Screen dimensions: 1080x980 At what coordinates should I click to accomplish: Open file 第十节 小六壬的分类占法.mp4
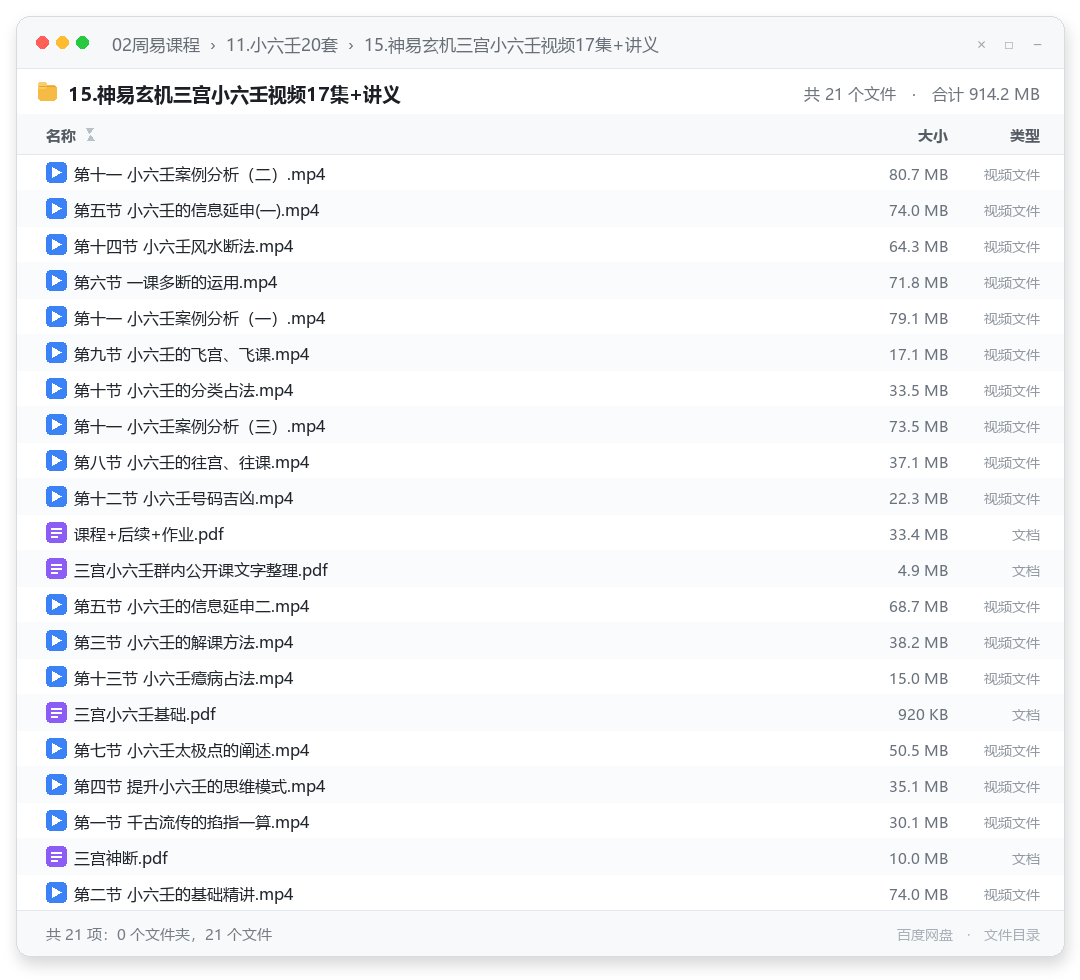(x=183, y=390)
